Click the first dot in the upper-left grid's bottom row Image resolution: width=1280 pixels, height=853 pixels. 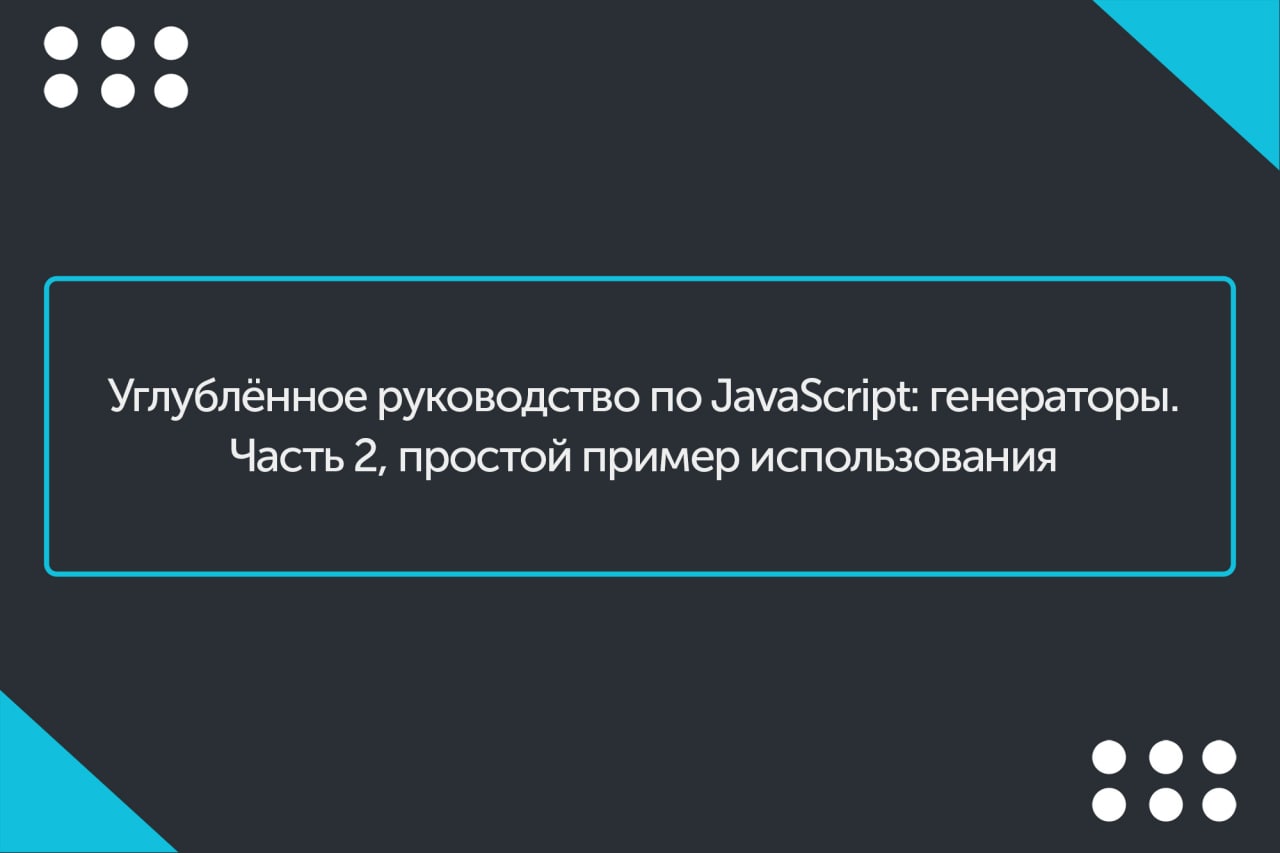coord(61,90)
